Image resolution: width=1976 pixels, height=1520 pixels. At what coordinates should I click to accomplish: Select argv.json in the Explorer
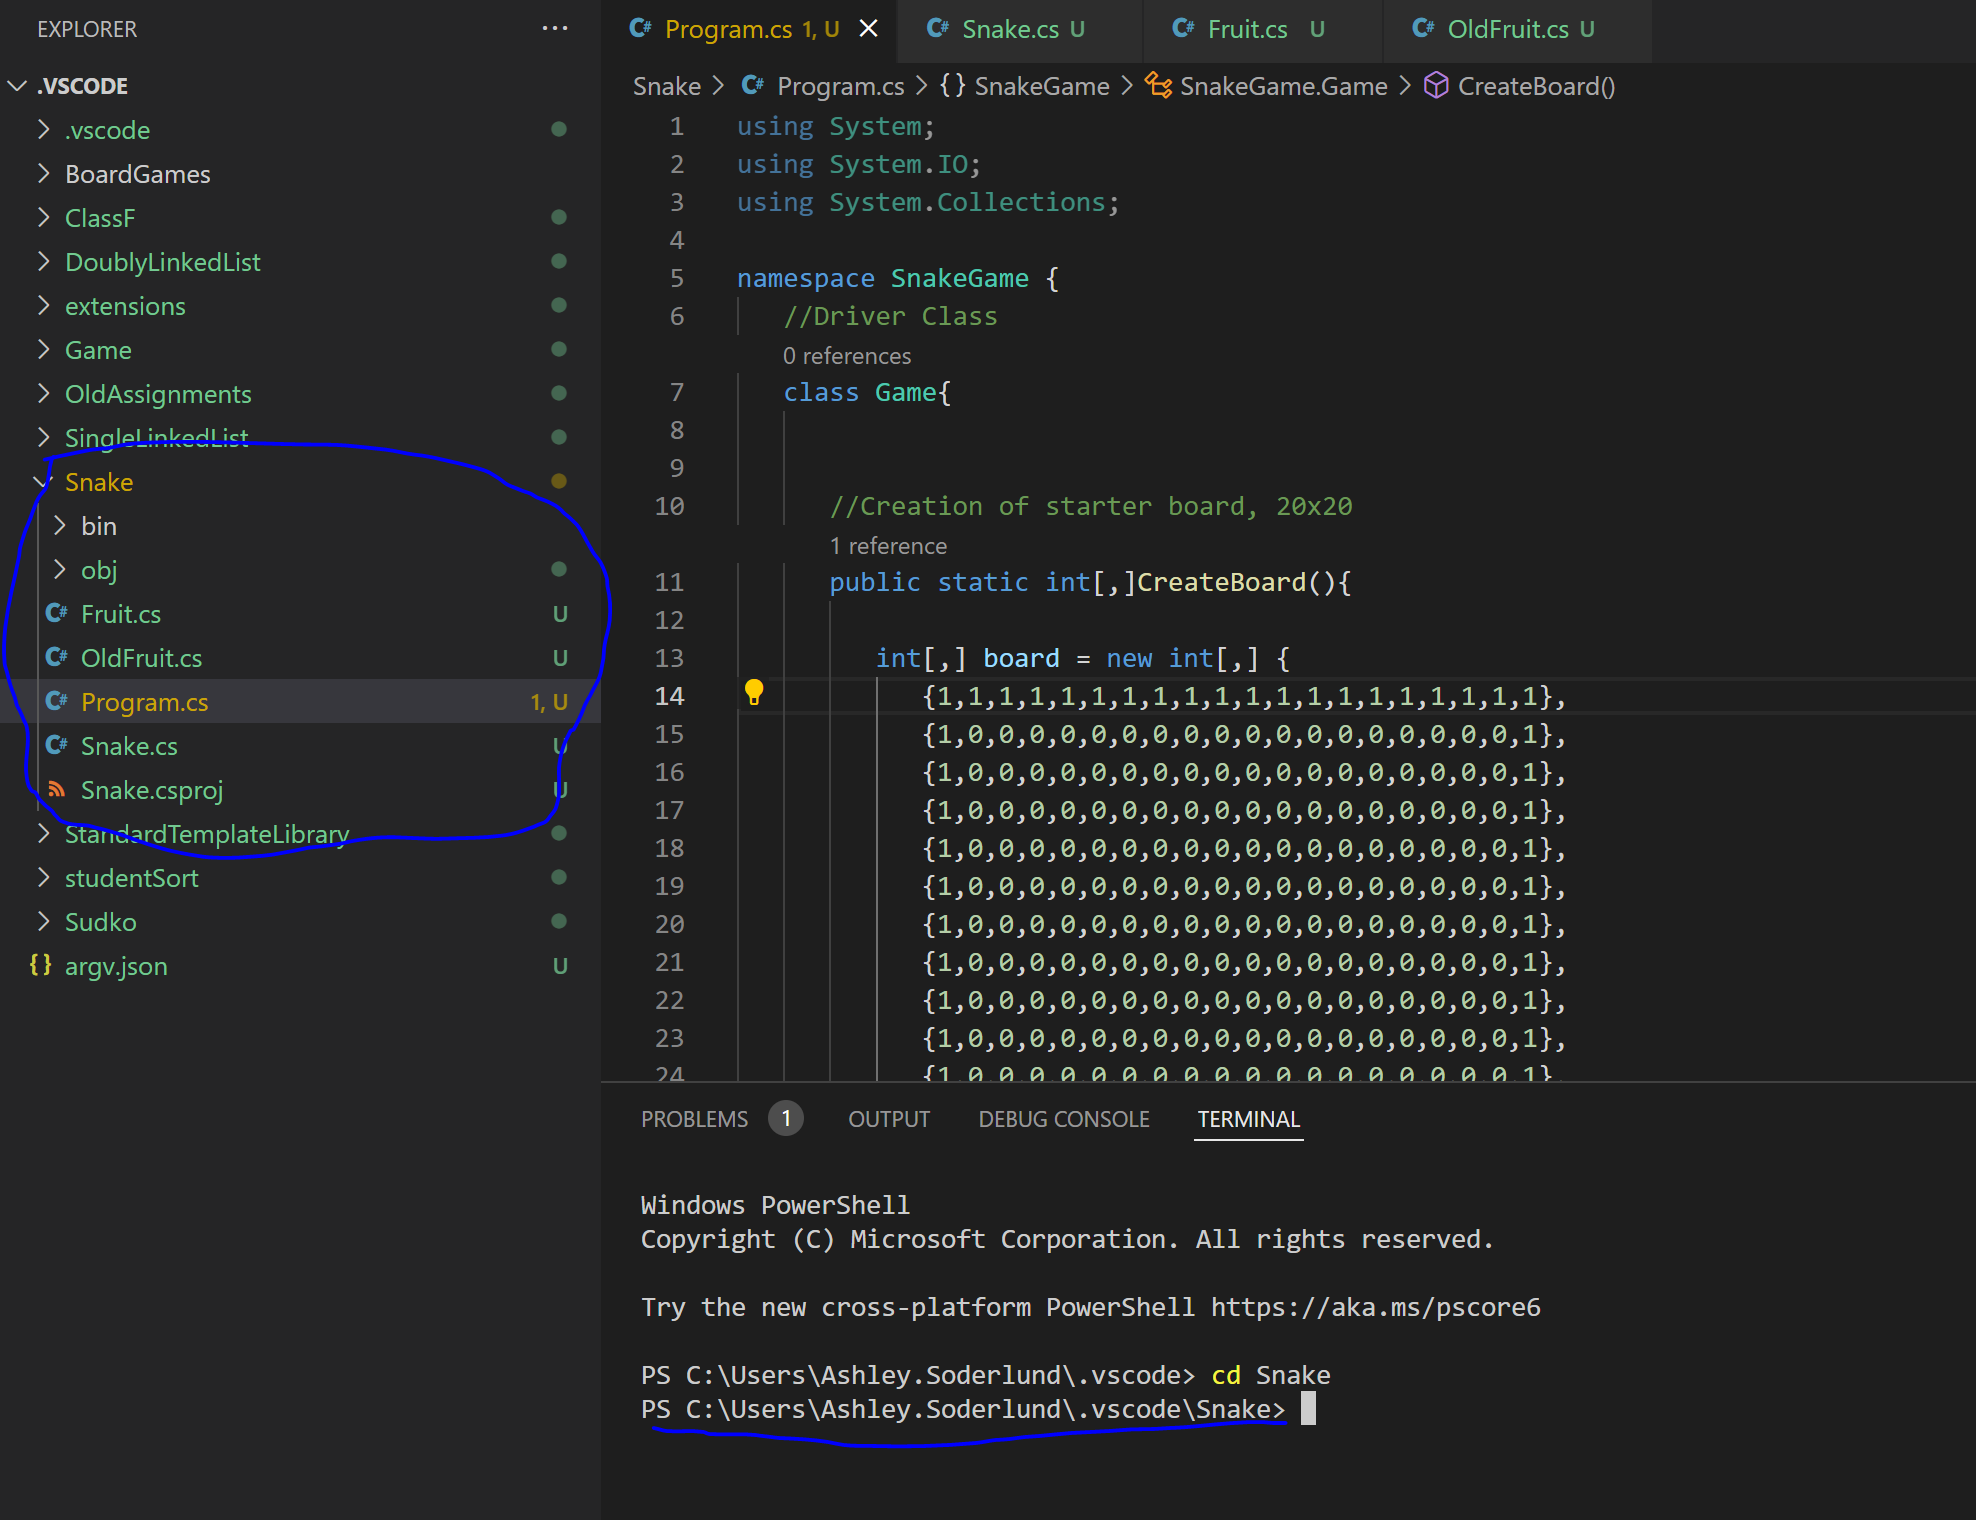click(x=115, y=966)
